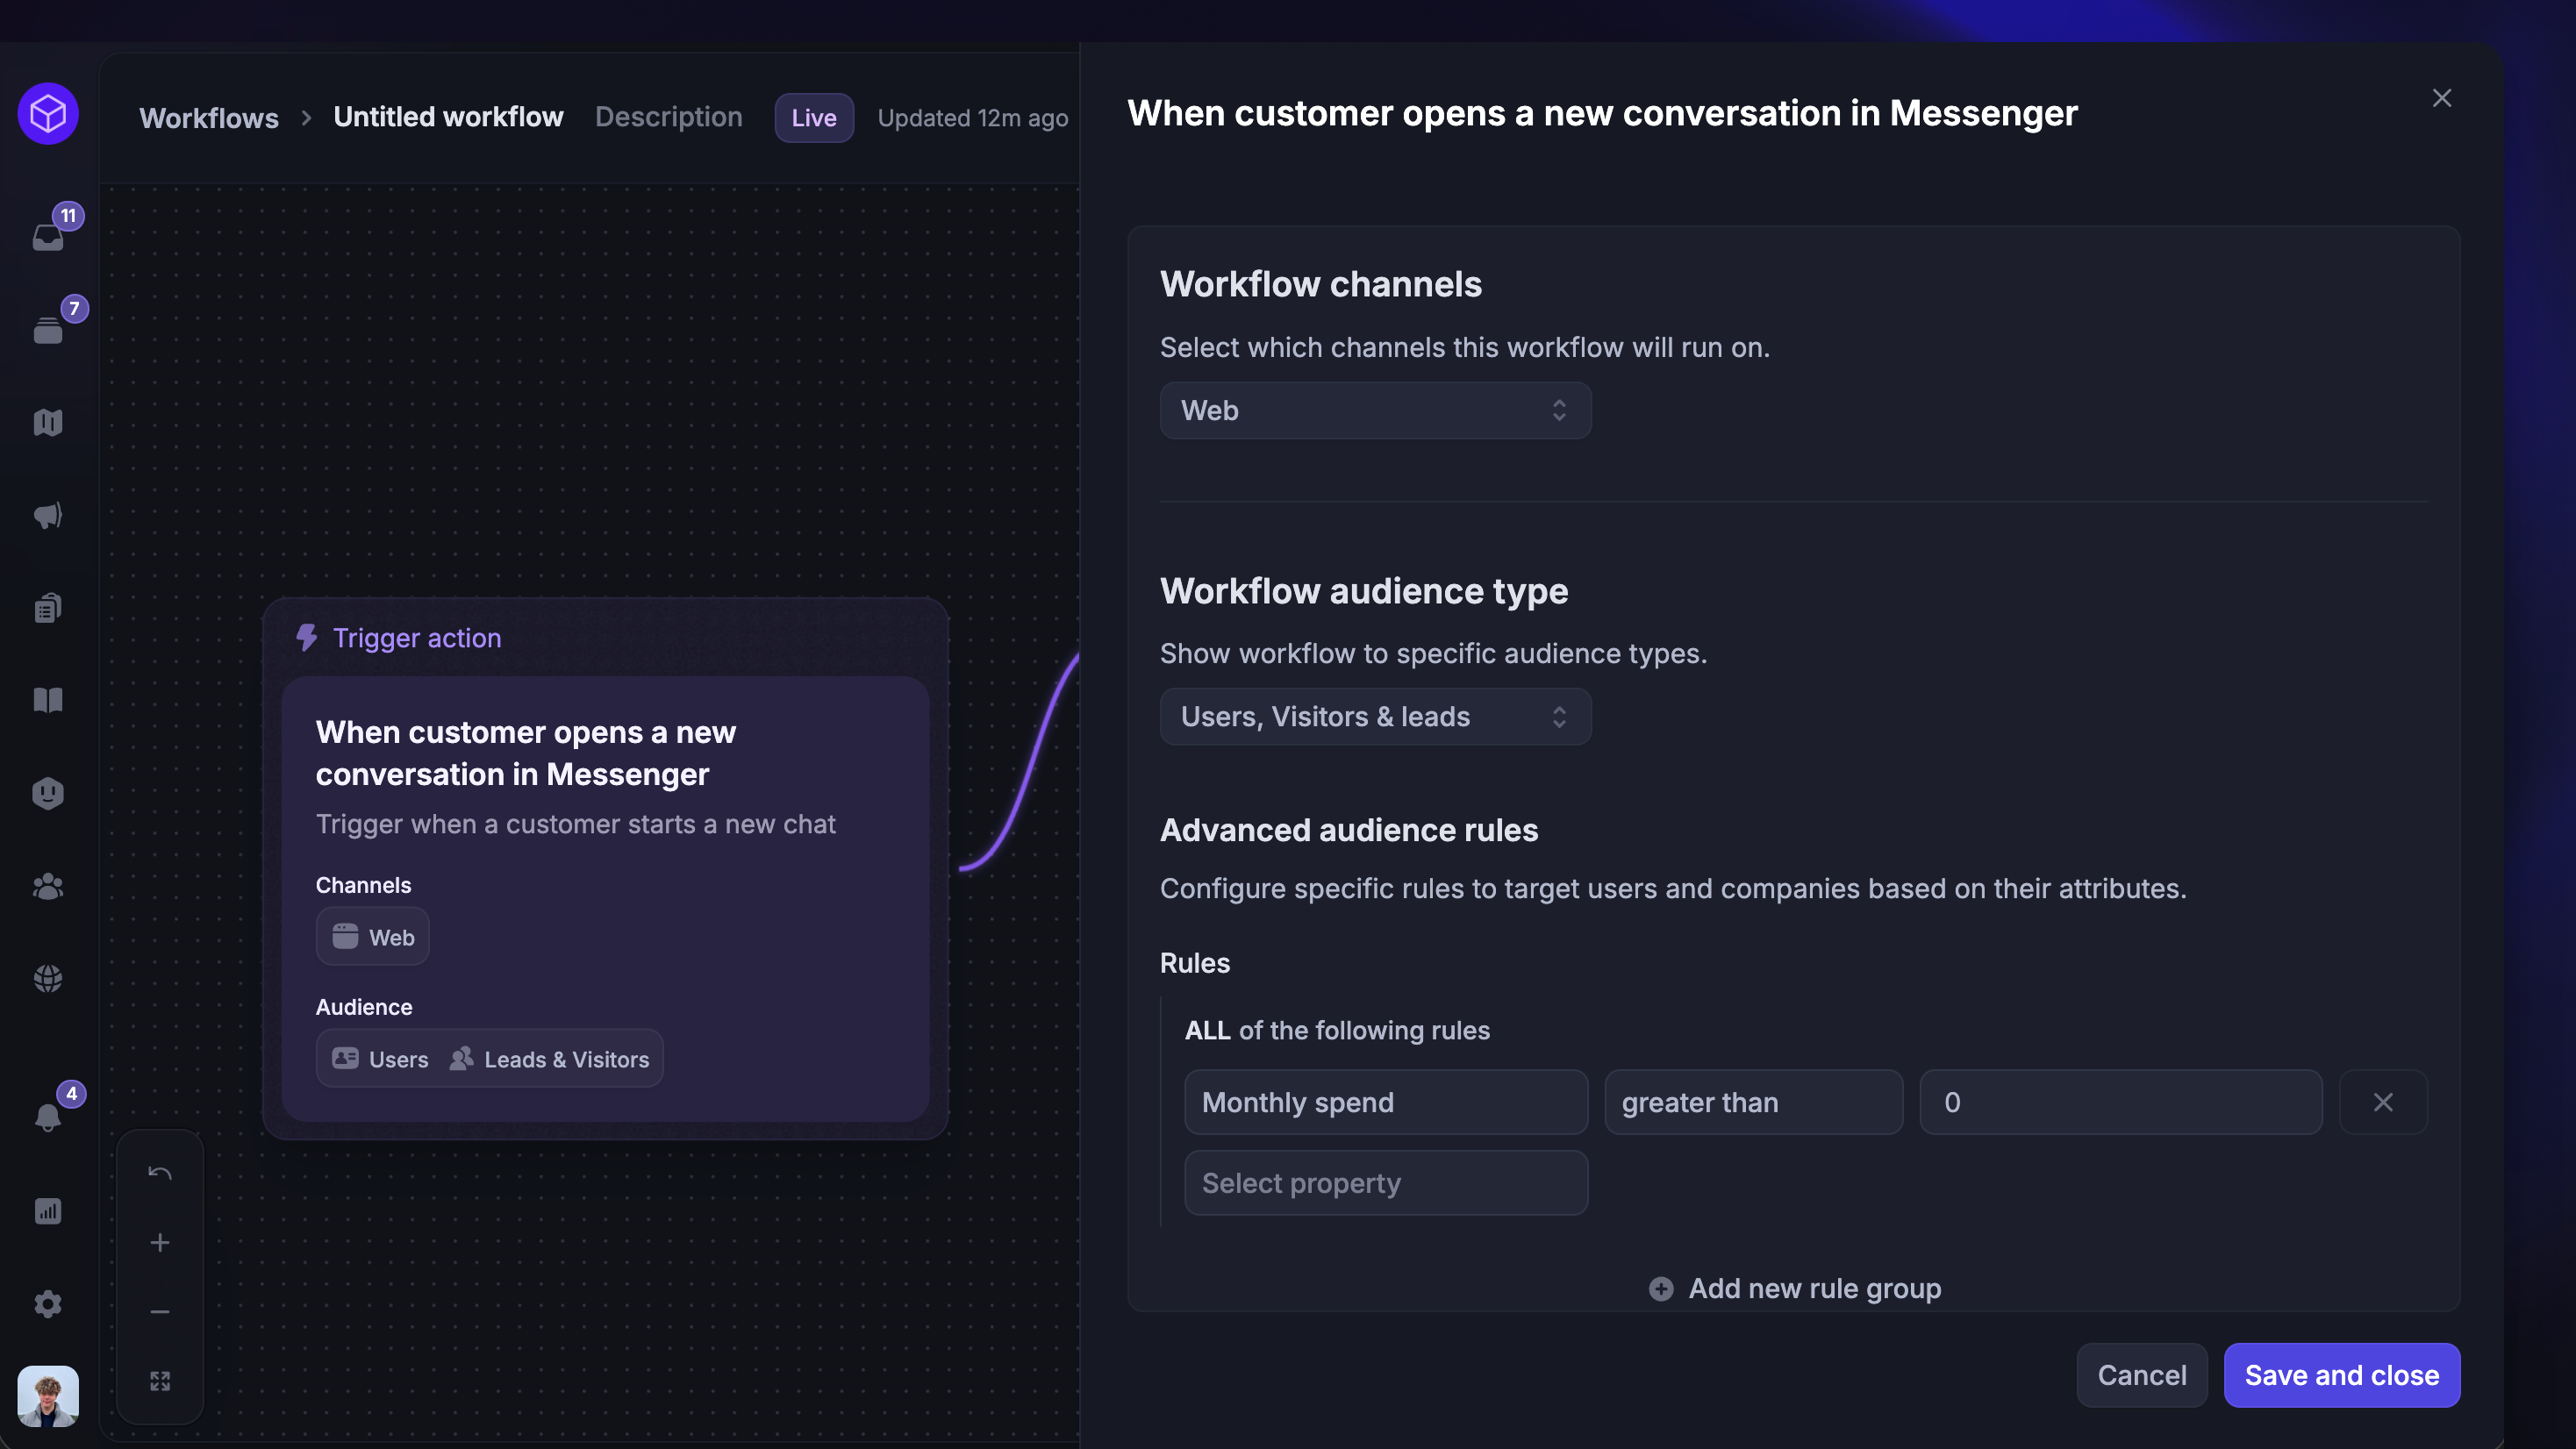Open the settings gear in sidebar
This screenshot has width=2576, height=1449.
click(48, 1304)
